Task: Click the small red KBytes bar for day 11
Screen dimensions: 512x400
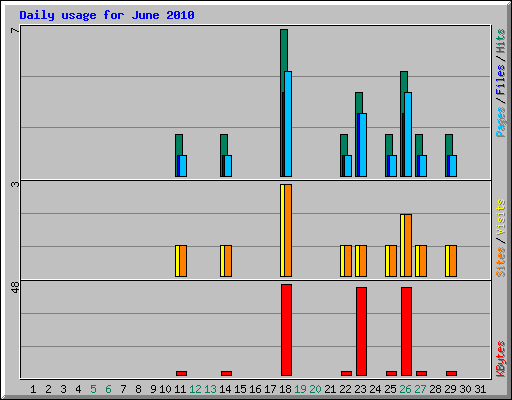Action: [181, 373]
